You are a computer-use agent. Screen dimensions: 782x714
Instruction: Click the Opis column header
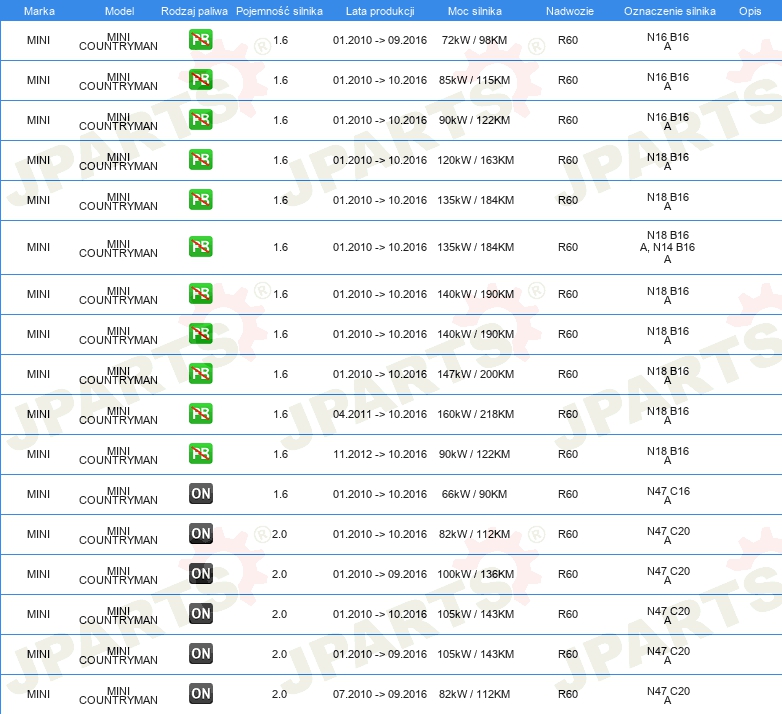pos(750,11)
